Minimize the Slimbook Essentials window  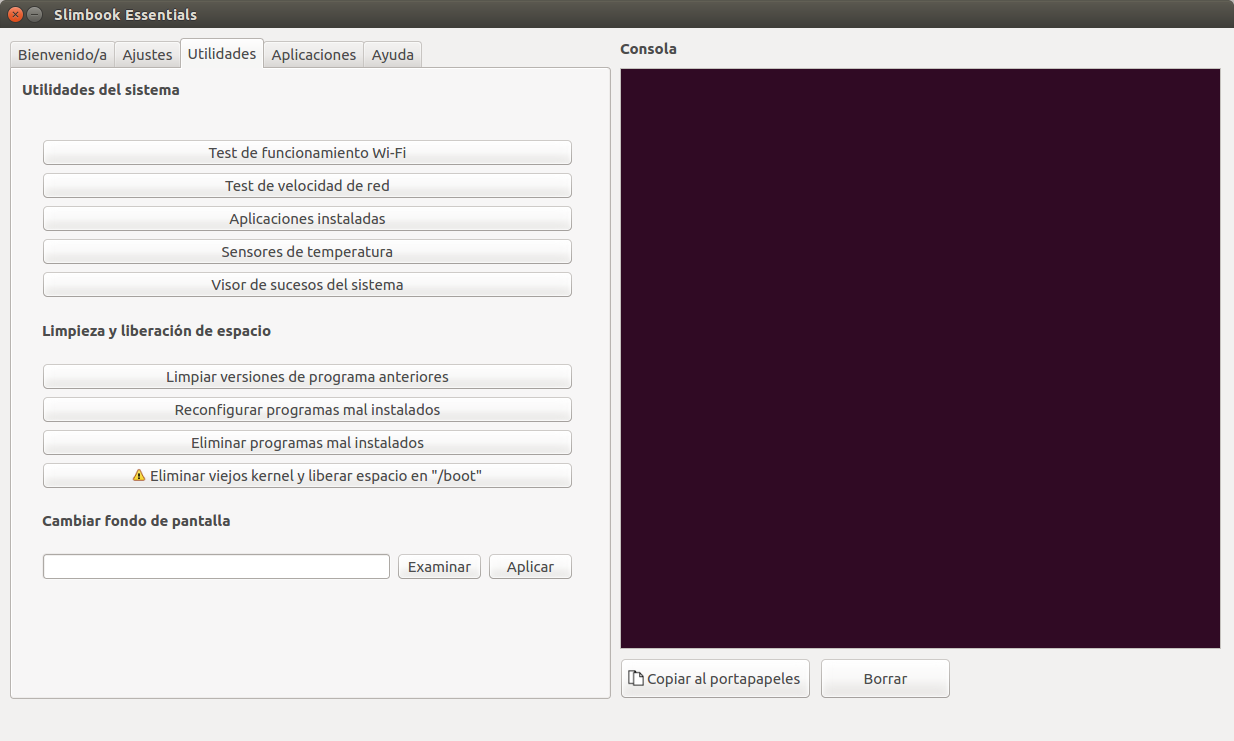35,14
